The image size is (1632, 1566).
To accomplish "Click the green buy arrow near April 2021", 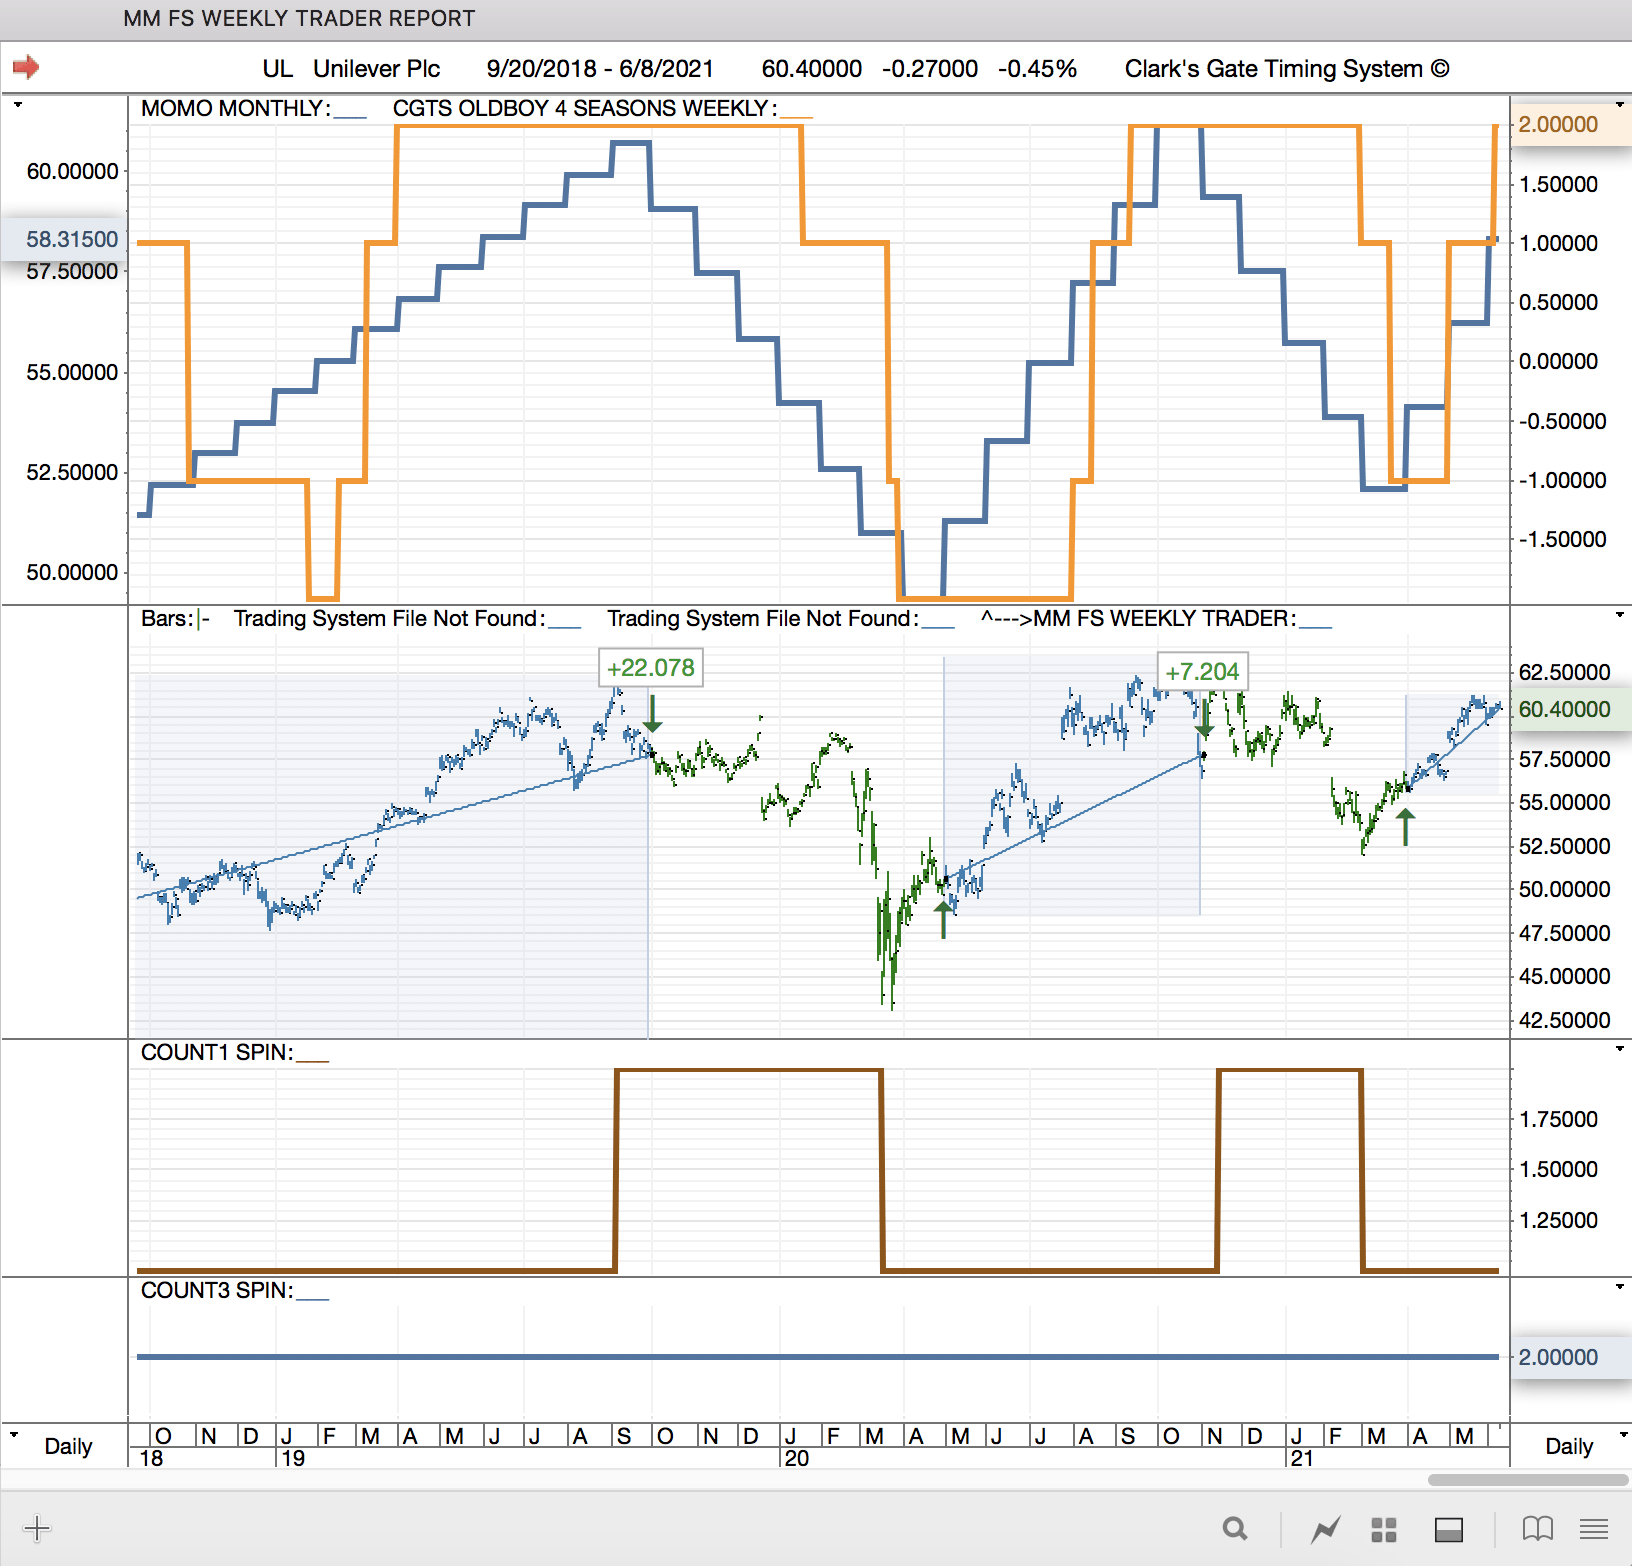I will [x=1406, y=826].
